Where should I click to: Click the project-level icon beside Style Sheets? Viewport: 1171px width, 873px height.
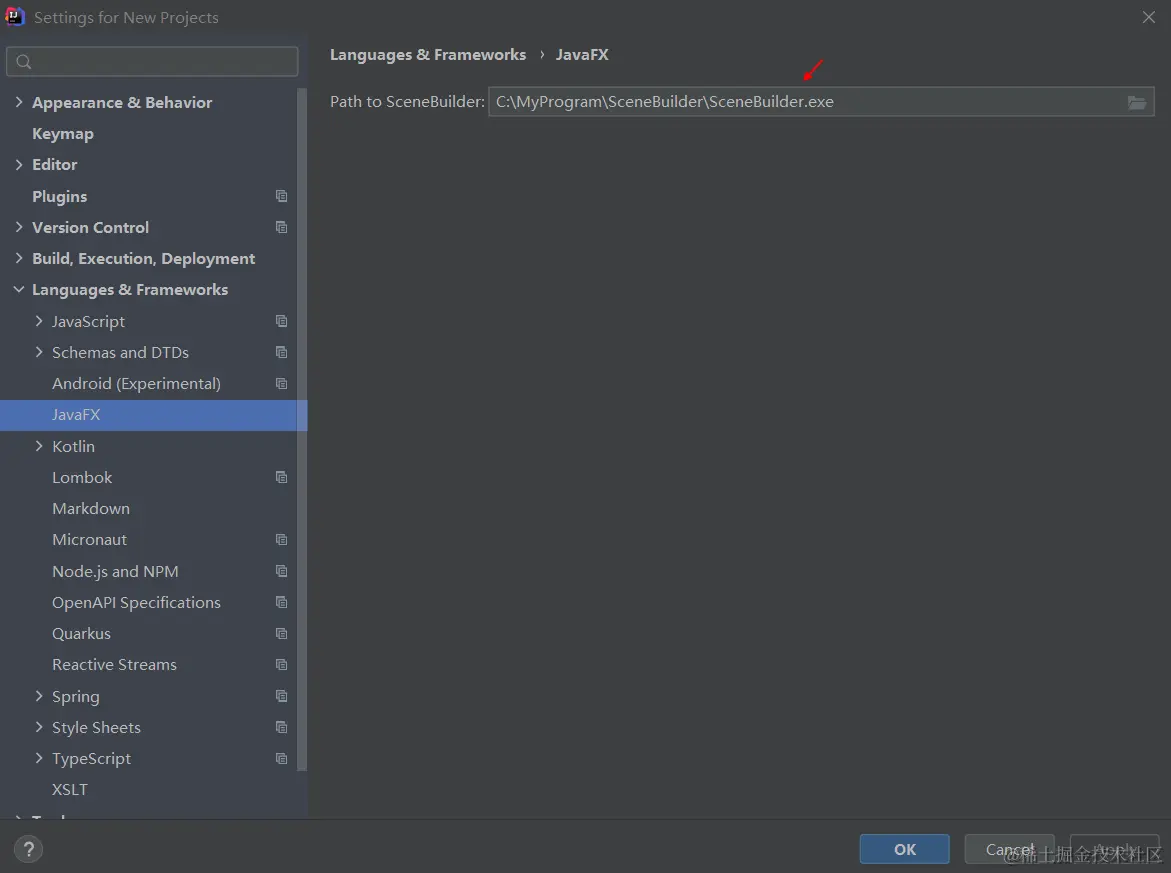pyautogui.click(x=282, y=727)
